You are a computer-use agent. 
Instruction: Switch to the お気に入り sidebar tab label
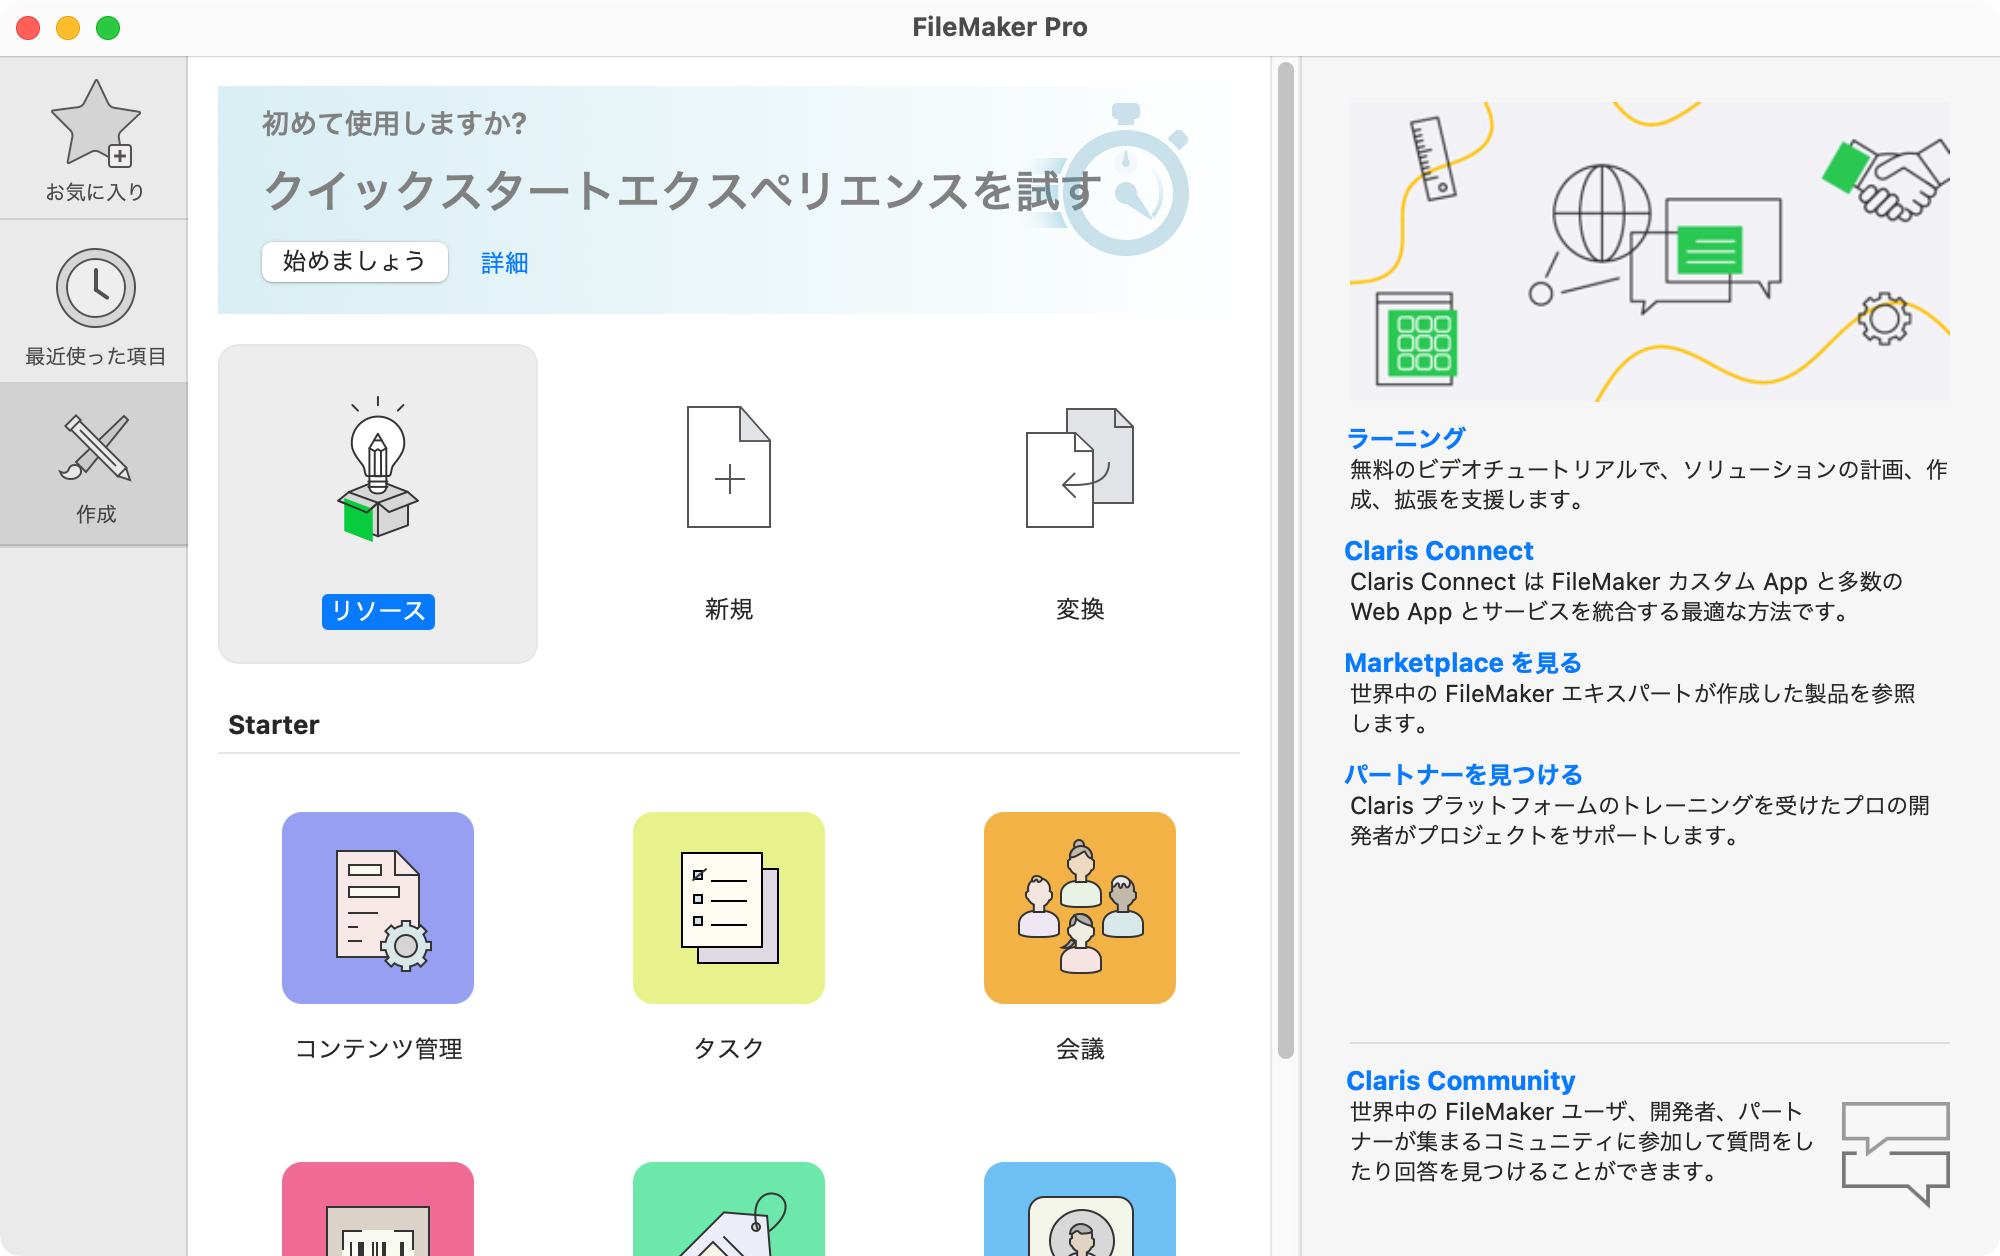(95, 192)
